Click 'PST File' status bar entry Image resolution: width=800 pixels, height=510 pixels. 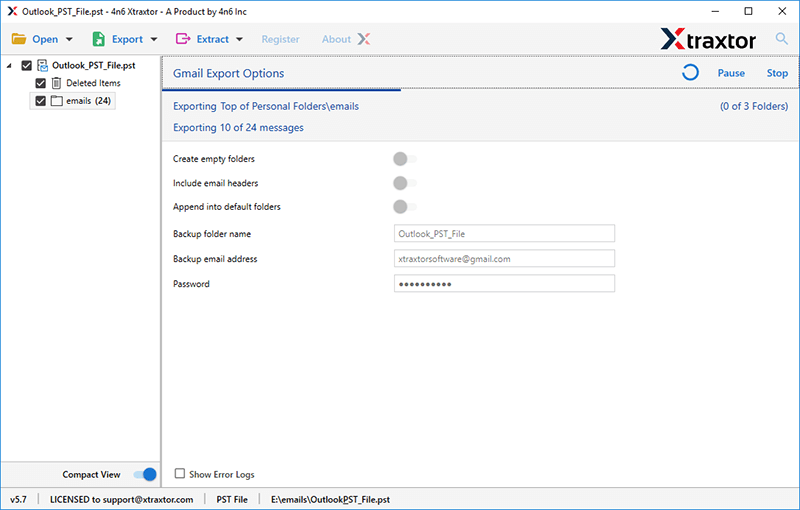click(x=232, y=499)
